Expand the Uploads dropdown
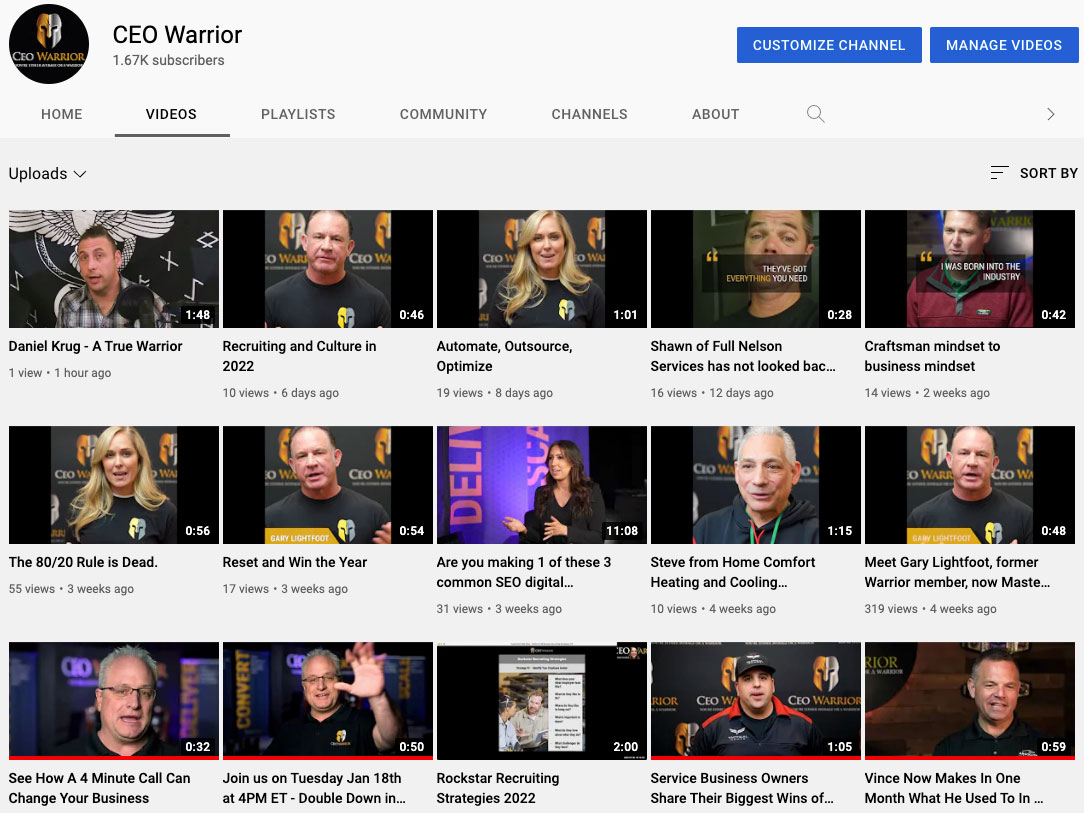Image resolution: width=1084 pixels, height=813 pixels. click(x=47, y=174)
